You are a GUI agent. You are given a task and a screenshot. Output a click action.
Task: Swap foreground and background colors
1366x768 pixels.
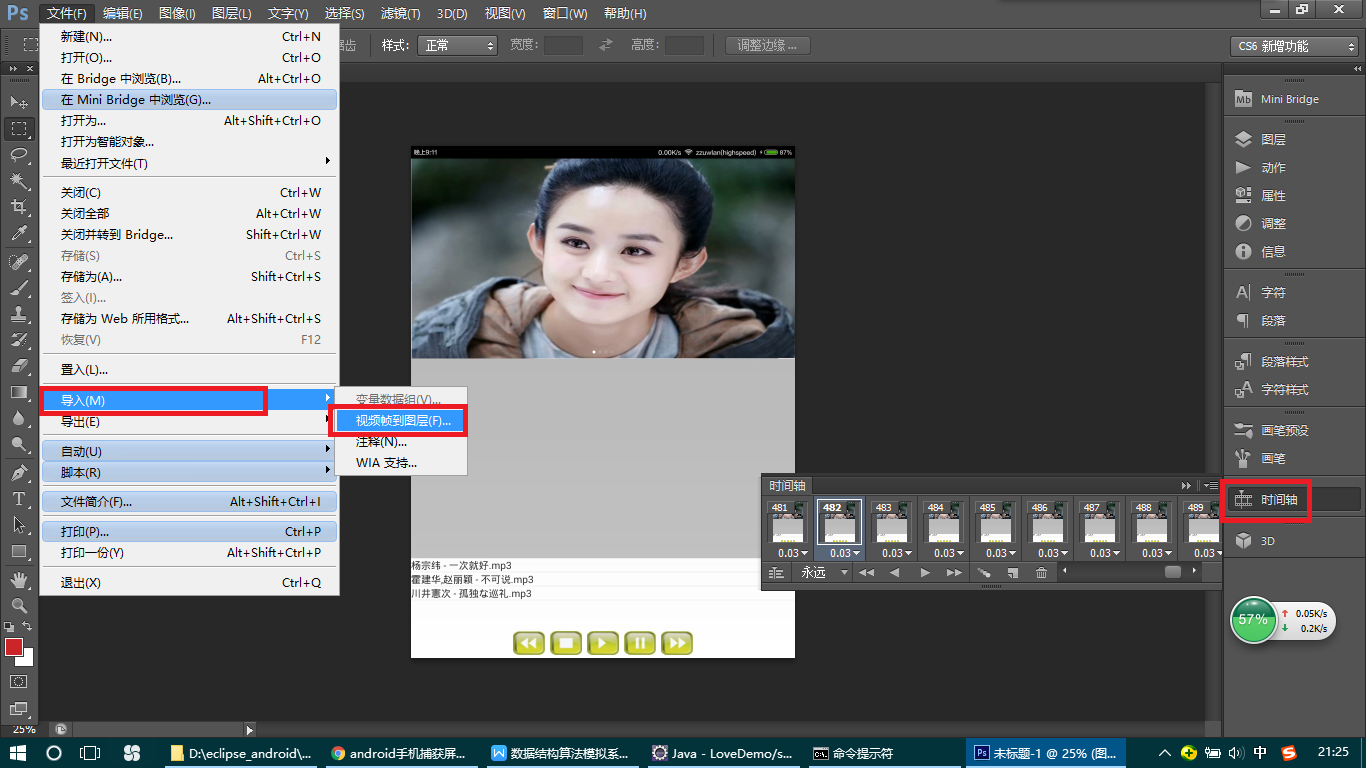(x=28, y=626)
